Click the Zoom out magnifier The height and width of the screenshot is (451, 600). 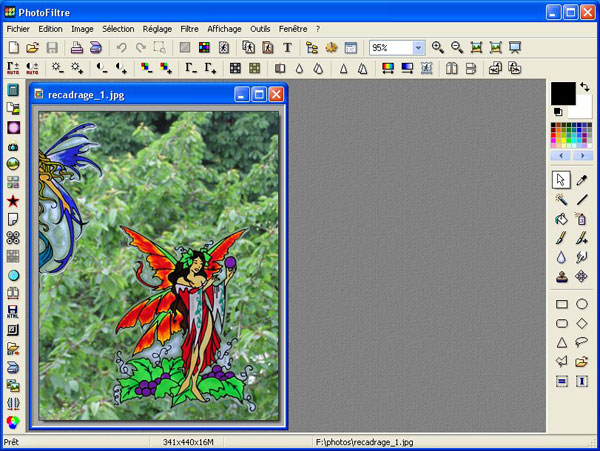click(x=457, y=47)
